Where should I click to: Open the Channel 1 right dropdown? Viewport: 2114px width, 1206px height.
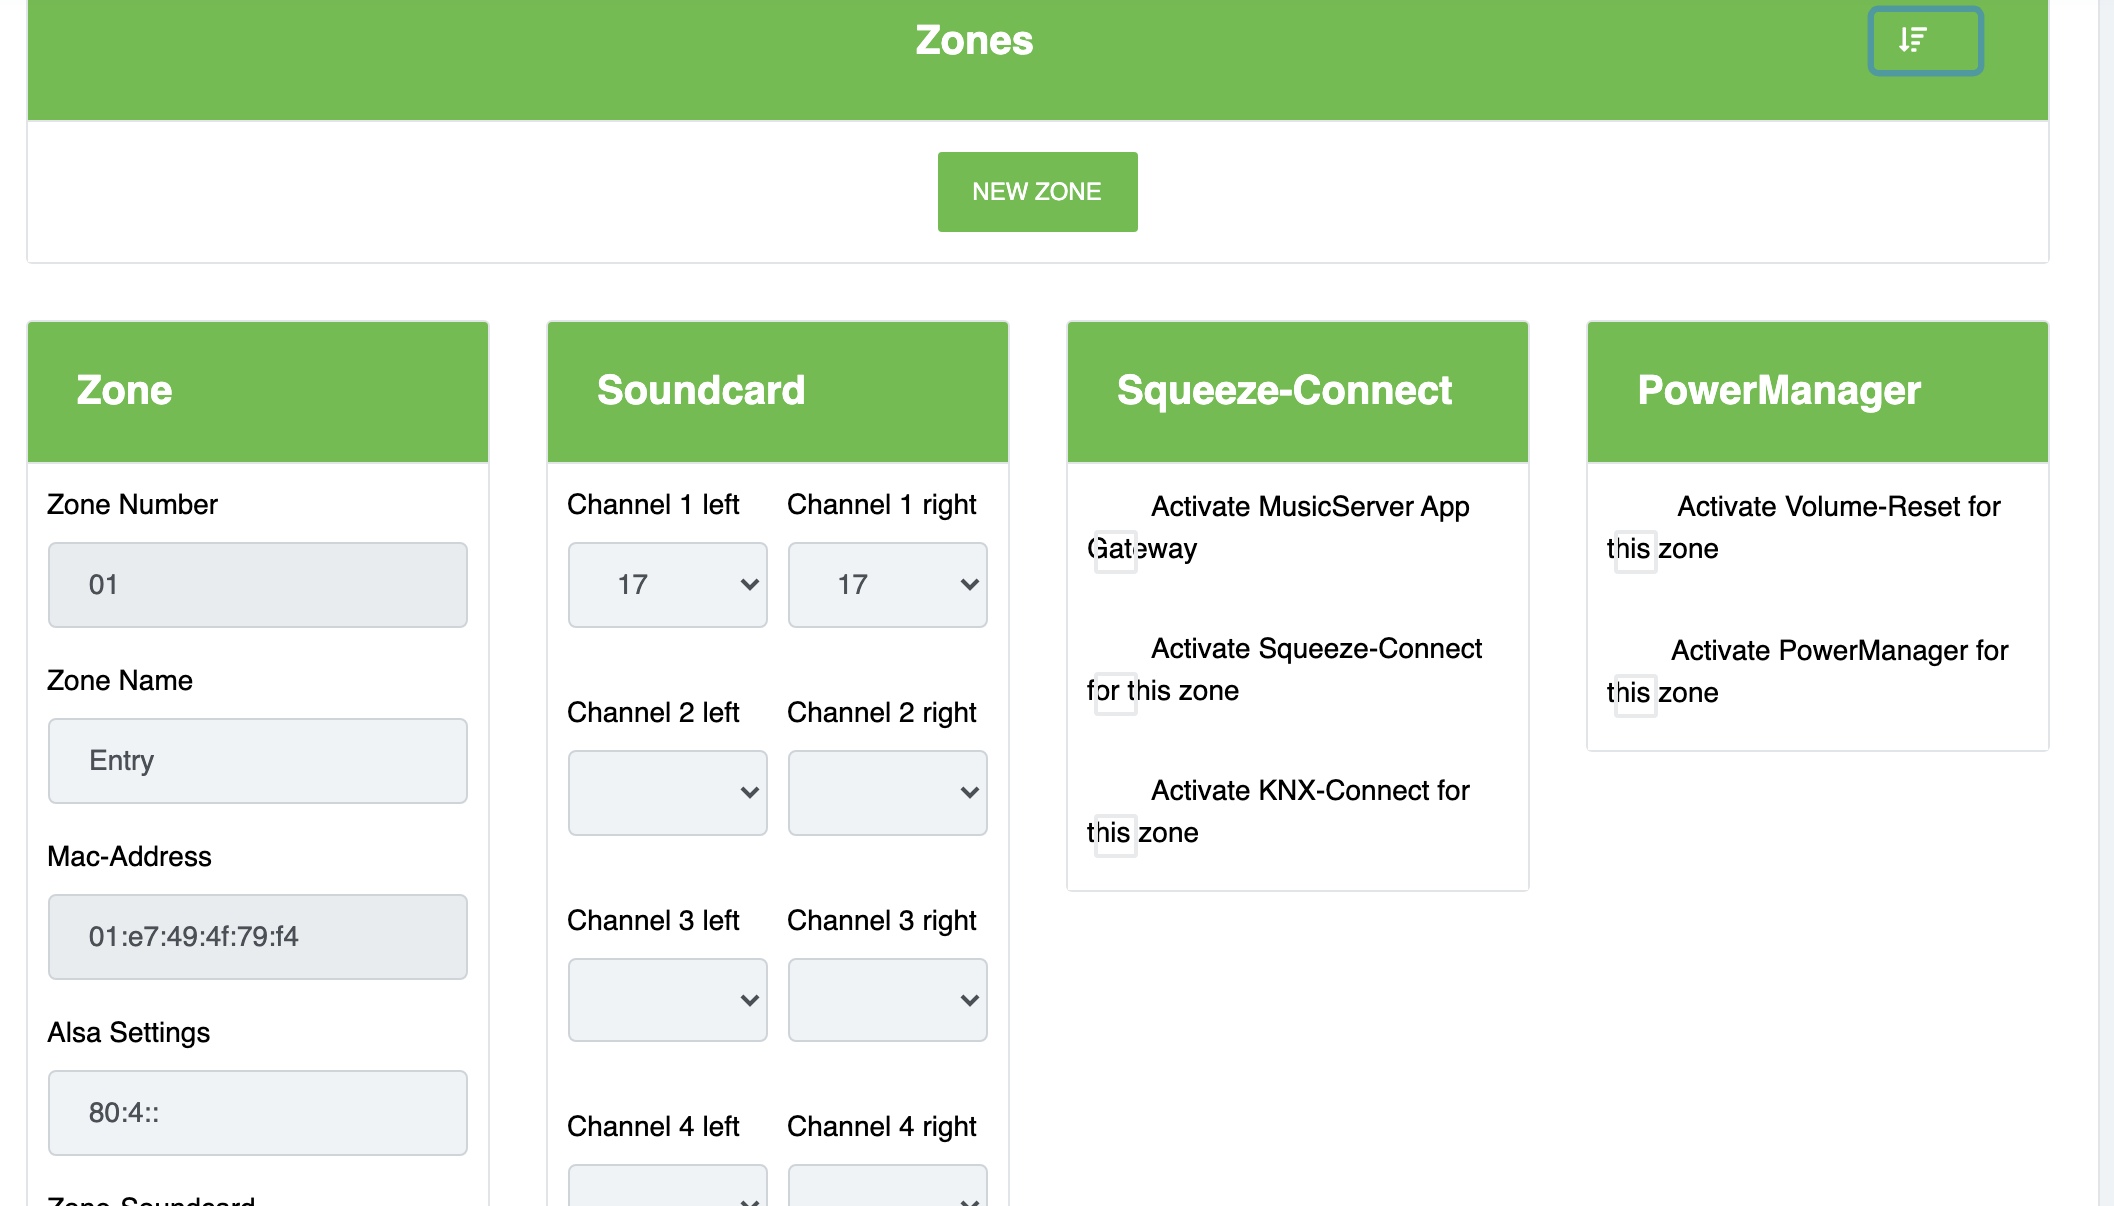(887, 585)
